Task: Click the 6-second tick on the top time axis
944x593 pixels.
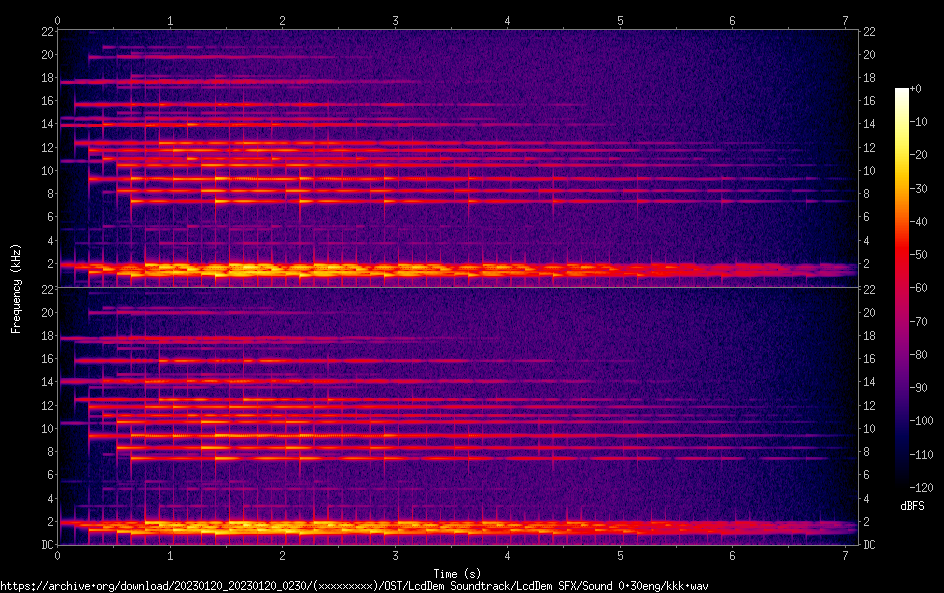Action: point(733,20)
